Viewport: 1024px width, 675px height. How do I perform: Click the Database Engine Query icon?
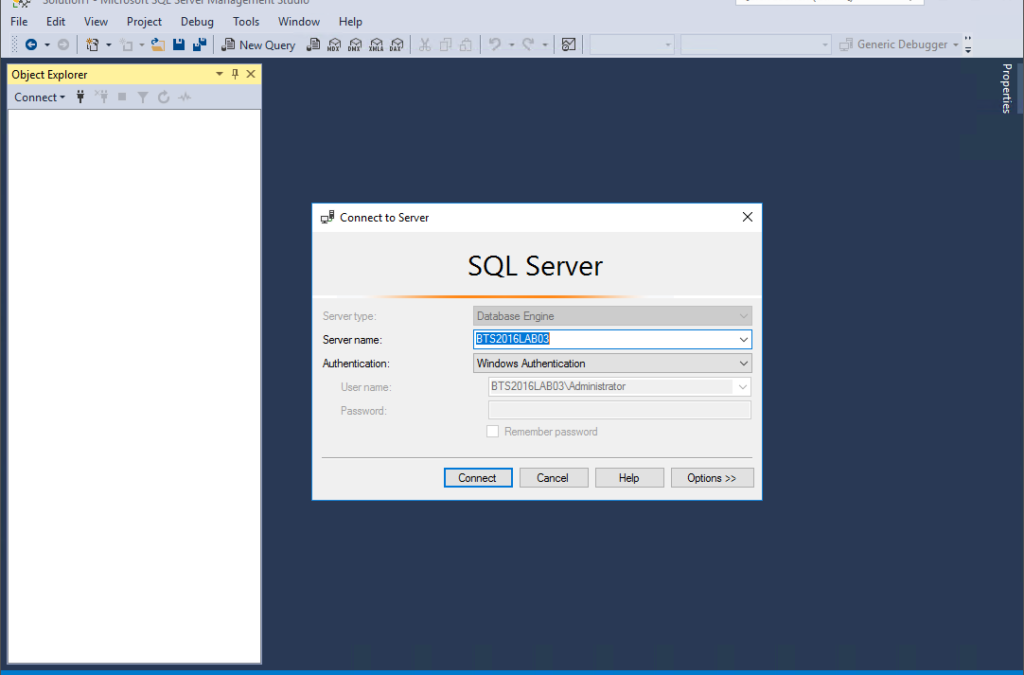pyautogui.click(x=313, y=44)
